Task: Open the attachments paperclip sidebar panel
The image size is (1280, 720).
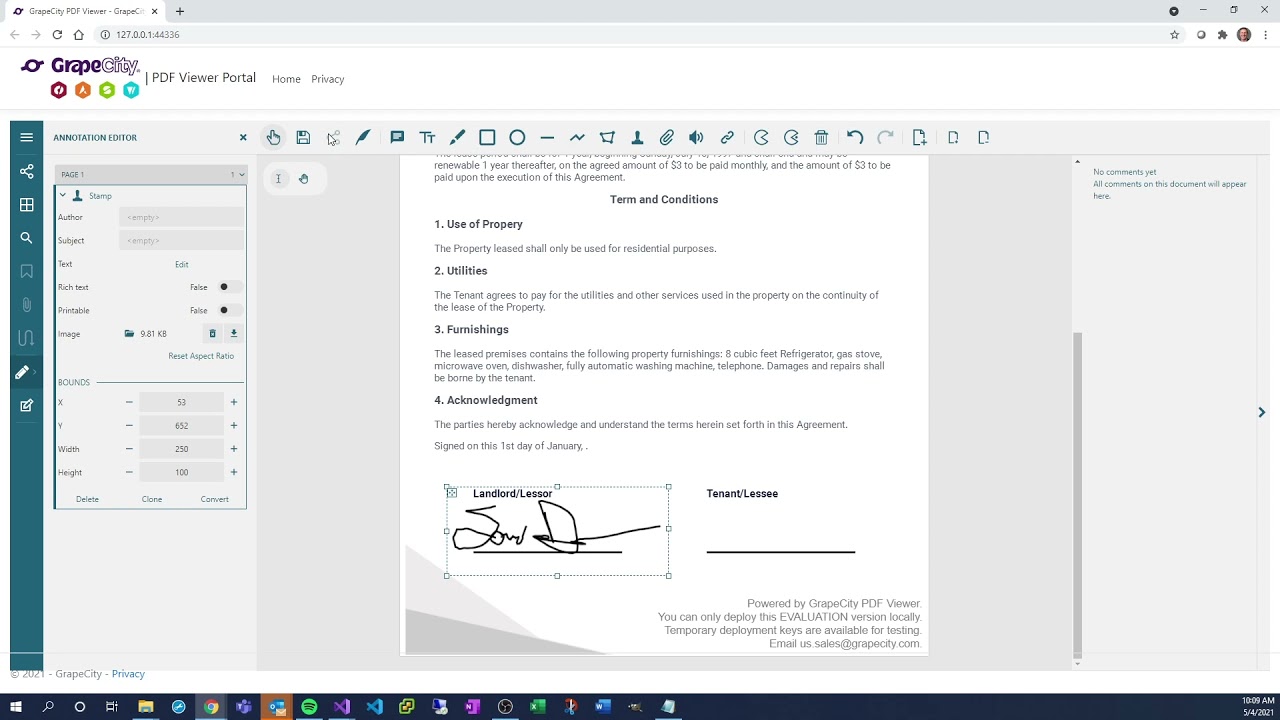Action: (x=27, y=305)
